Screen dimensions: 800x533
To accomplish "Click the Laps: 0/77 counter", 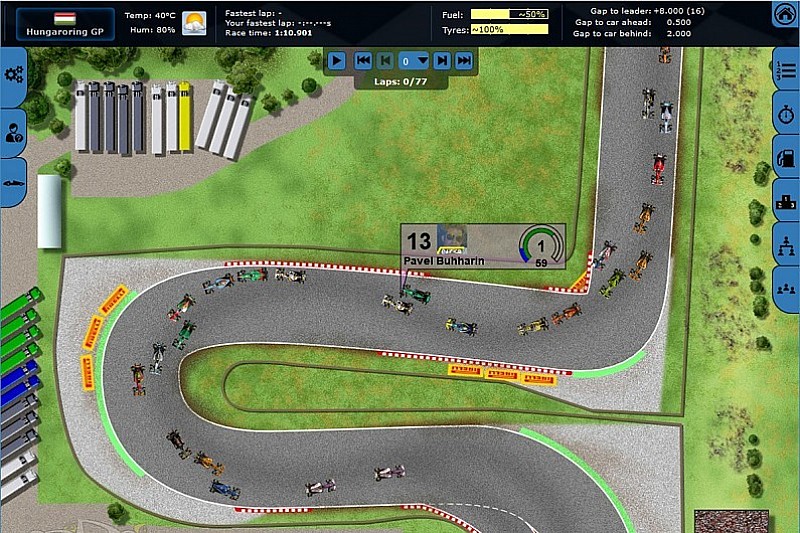I will (401, 82).
